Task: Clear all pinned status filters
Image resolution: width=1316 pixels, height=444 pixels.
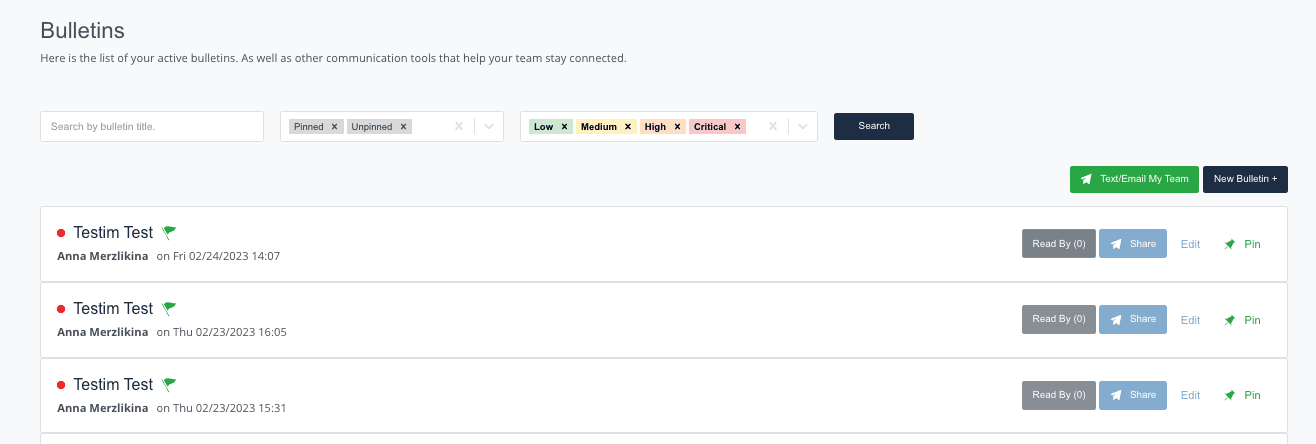Action: (x=458, y=127)
